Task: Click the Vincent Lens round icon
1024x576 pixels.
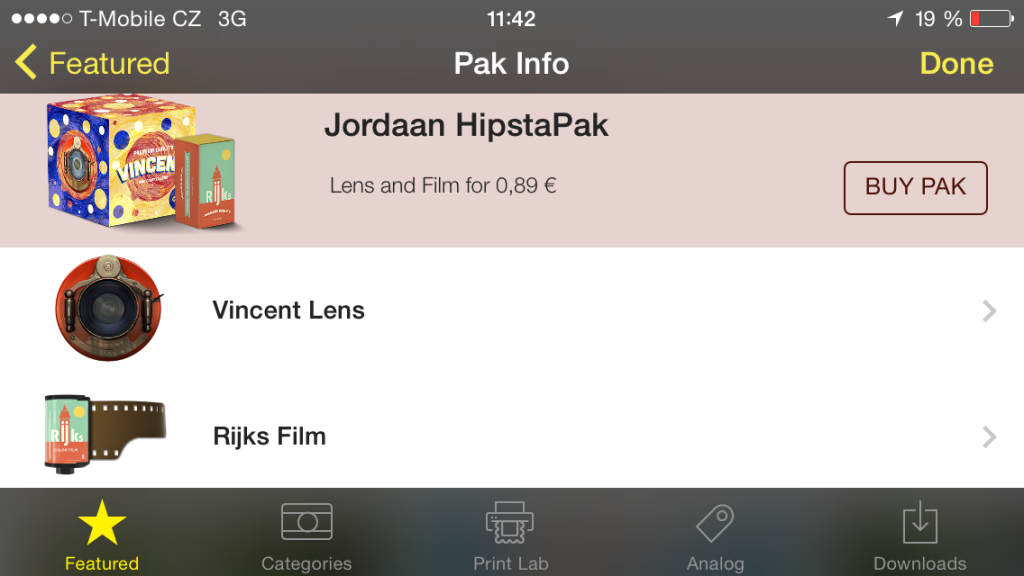Action: (x=108, y=308)
